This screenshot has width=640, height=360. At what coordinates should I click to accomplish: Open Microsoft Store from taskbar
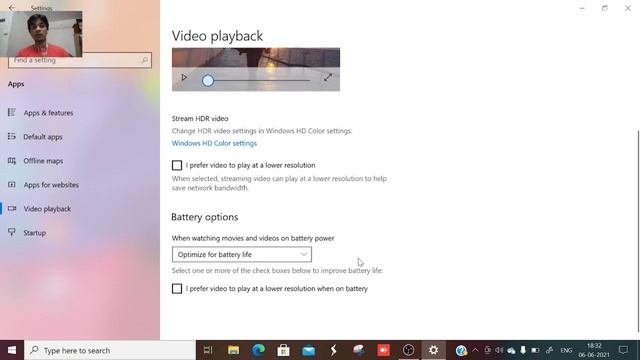[x=283, y=350]
